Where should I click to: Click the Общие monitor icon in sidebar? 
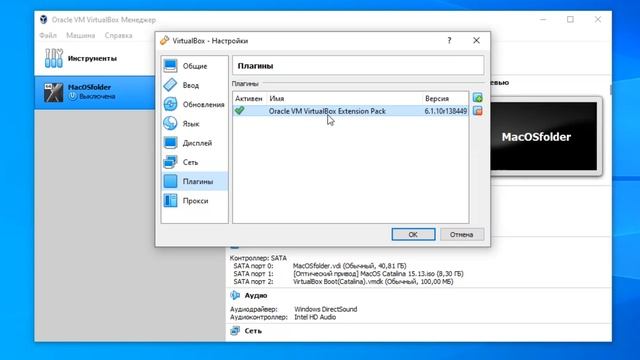pyautogui.click(x=170, y=66)
